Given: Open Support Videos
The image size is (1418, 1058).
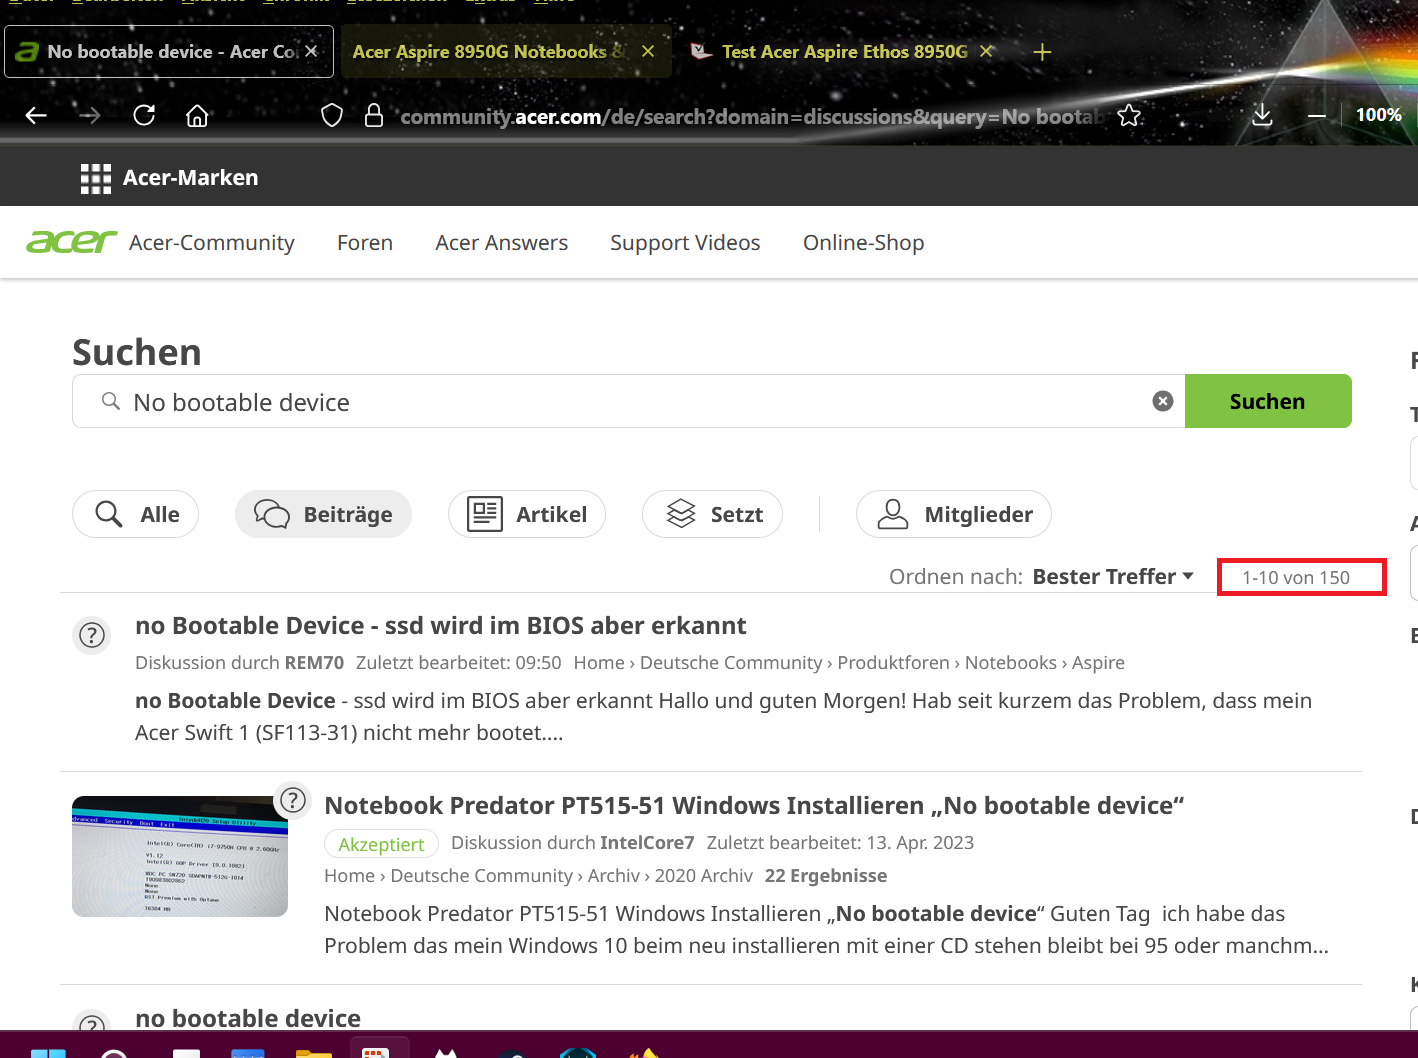Looking at the screenshot, I should tap(686, 243).
